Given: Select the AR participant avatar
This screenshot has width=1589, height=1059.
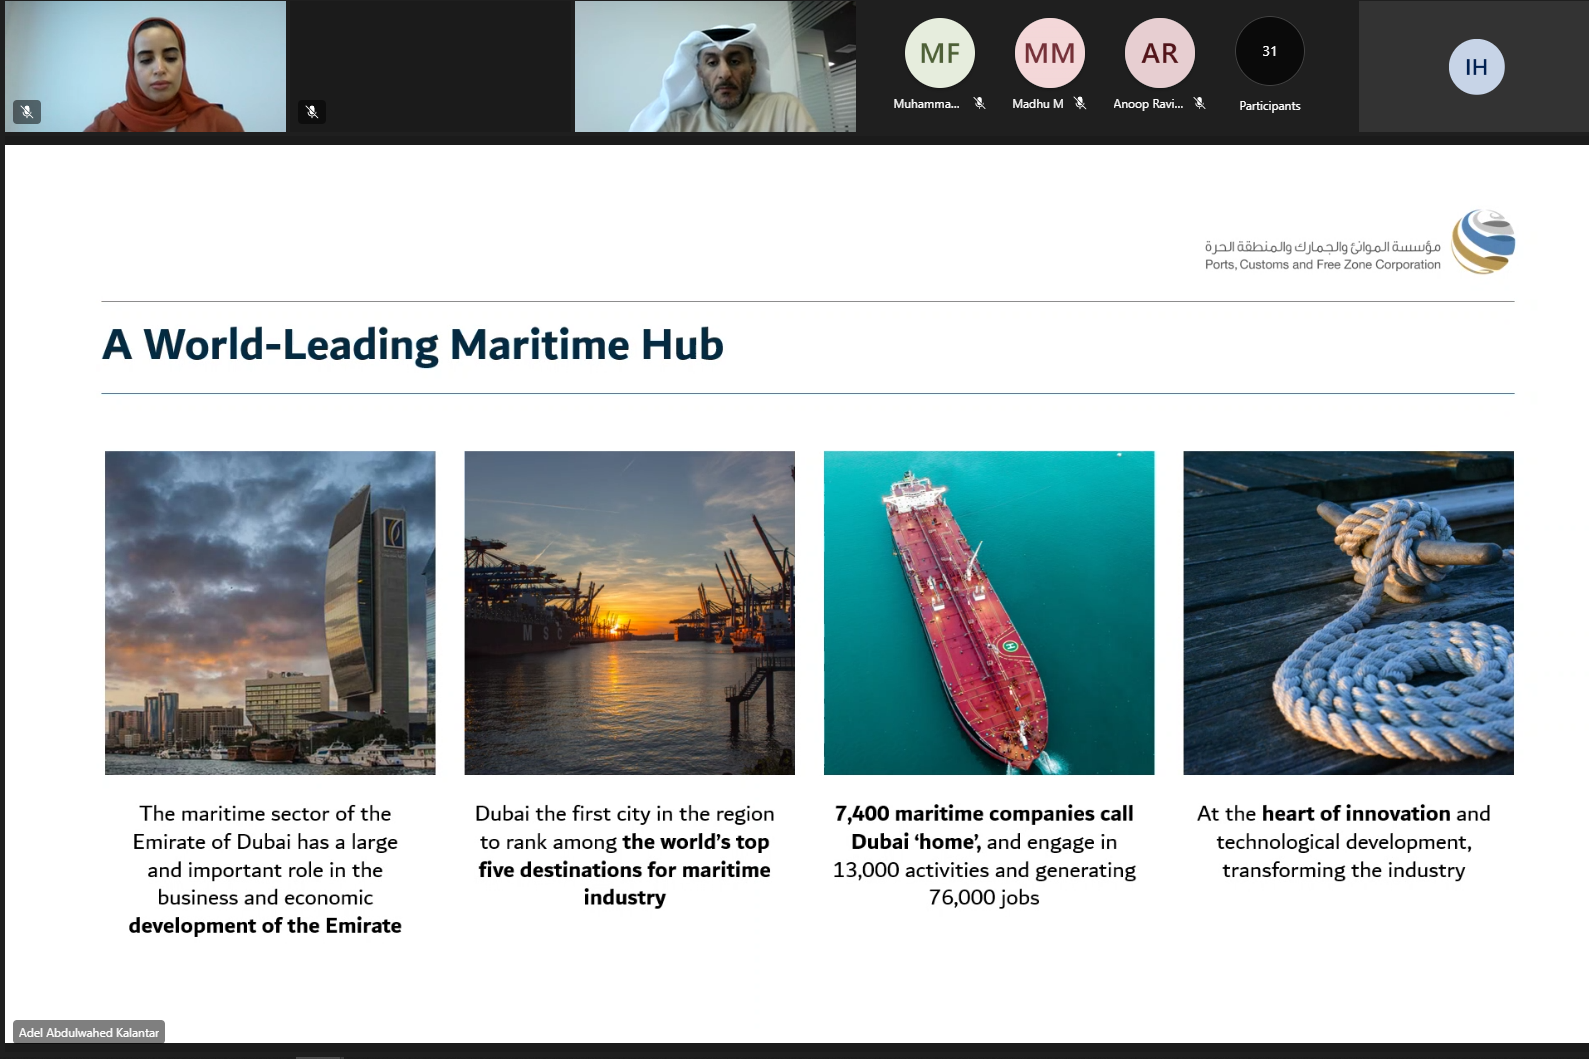Looking at the screenshot, I should [1159, 53].
